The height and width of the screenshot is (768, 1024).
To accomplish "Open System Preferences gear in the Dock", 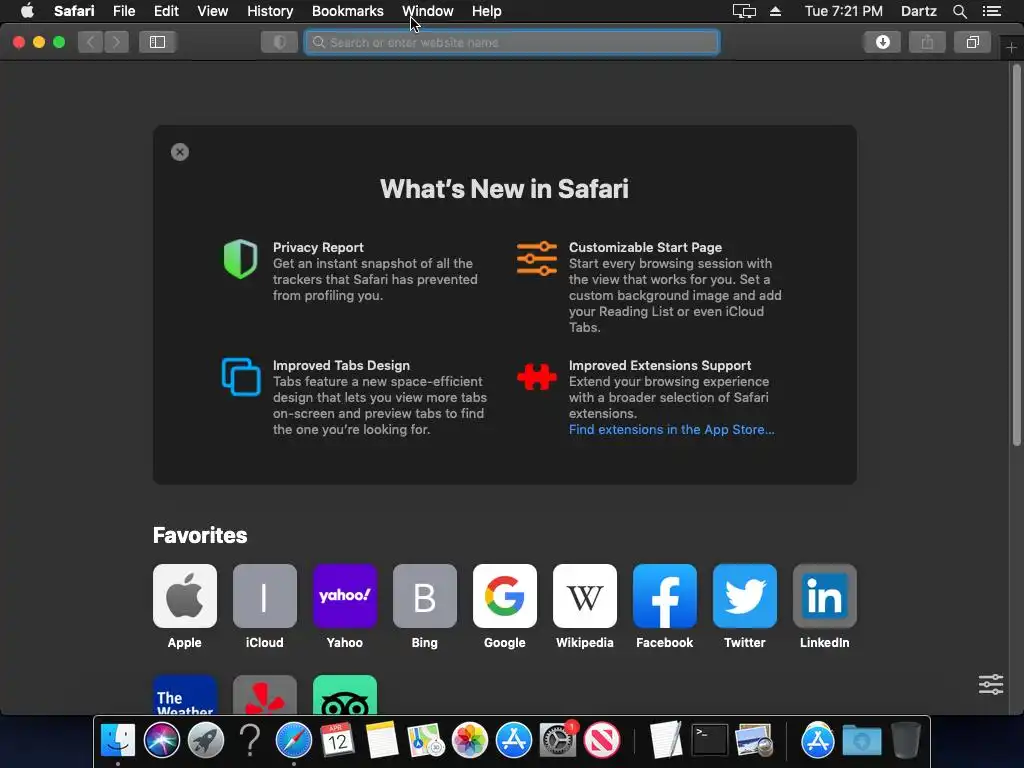I will pyautogui.click(x=557, y=740).
